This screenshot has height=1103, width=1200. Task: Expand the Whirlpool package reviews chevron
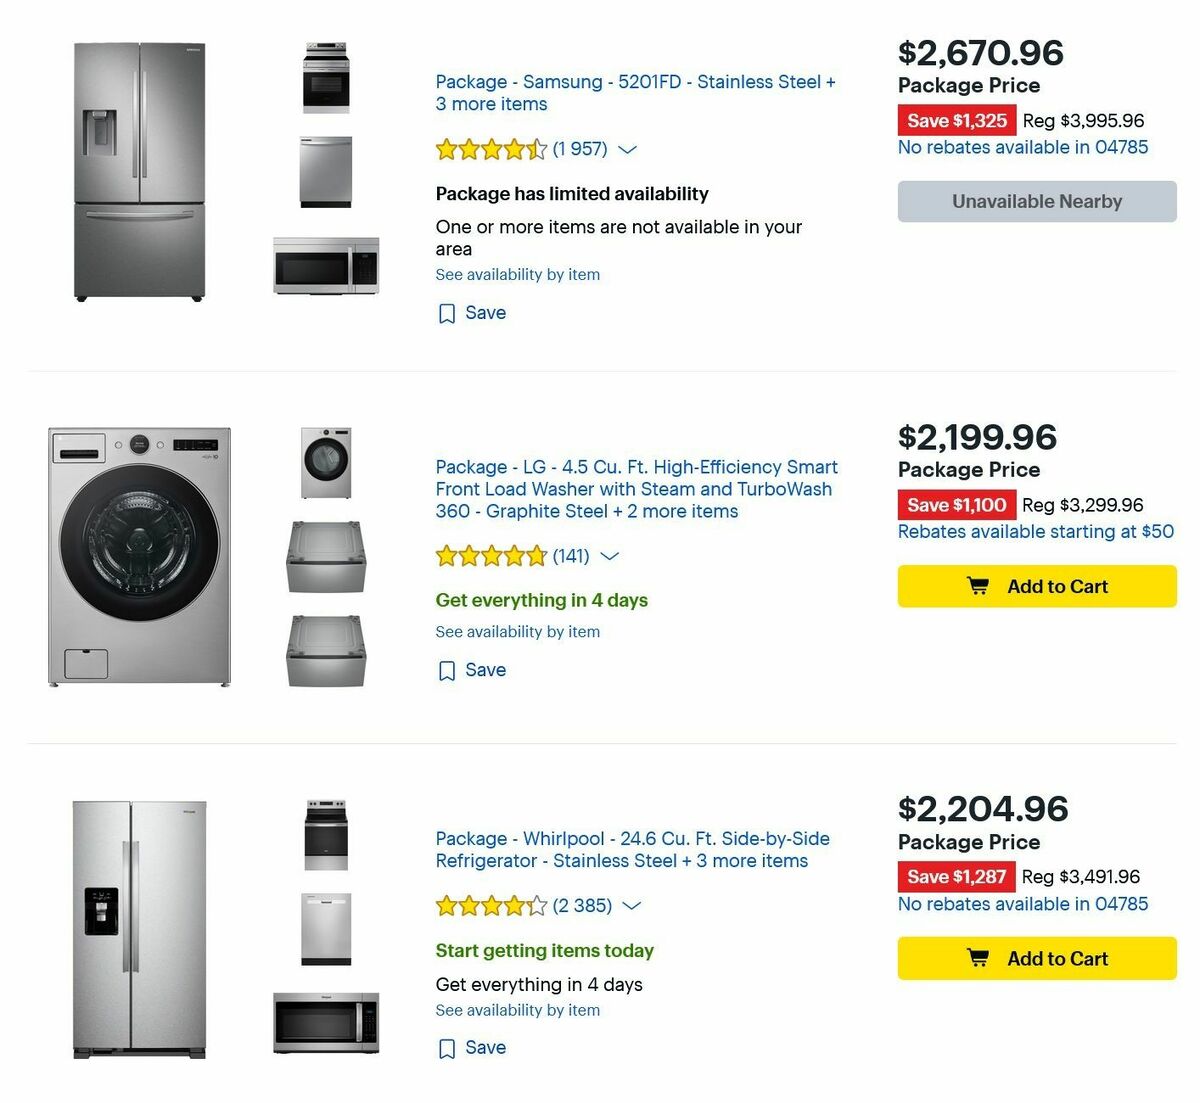point(631,906)
